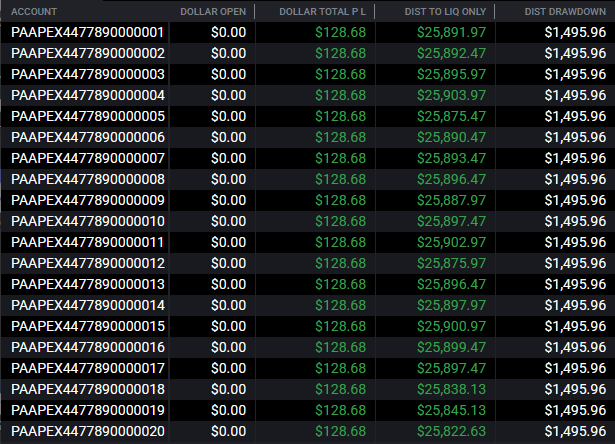Viewport: 615px width, 444px height.
Task: Select account PAAPEX4477890000013
Action: (x=87, y=284)
